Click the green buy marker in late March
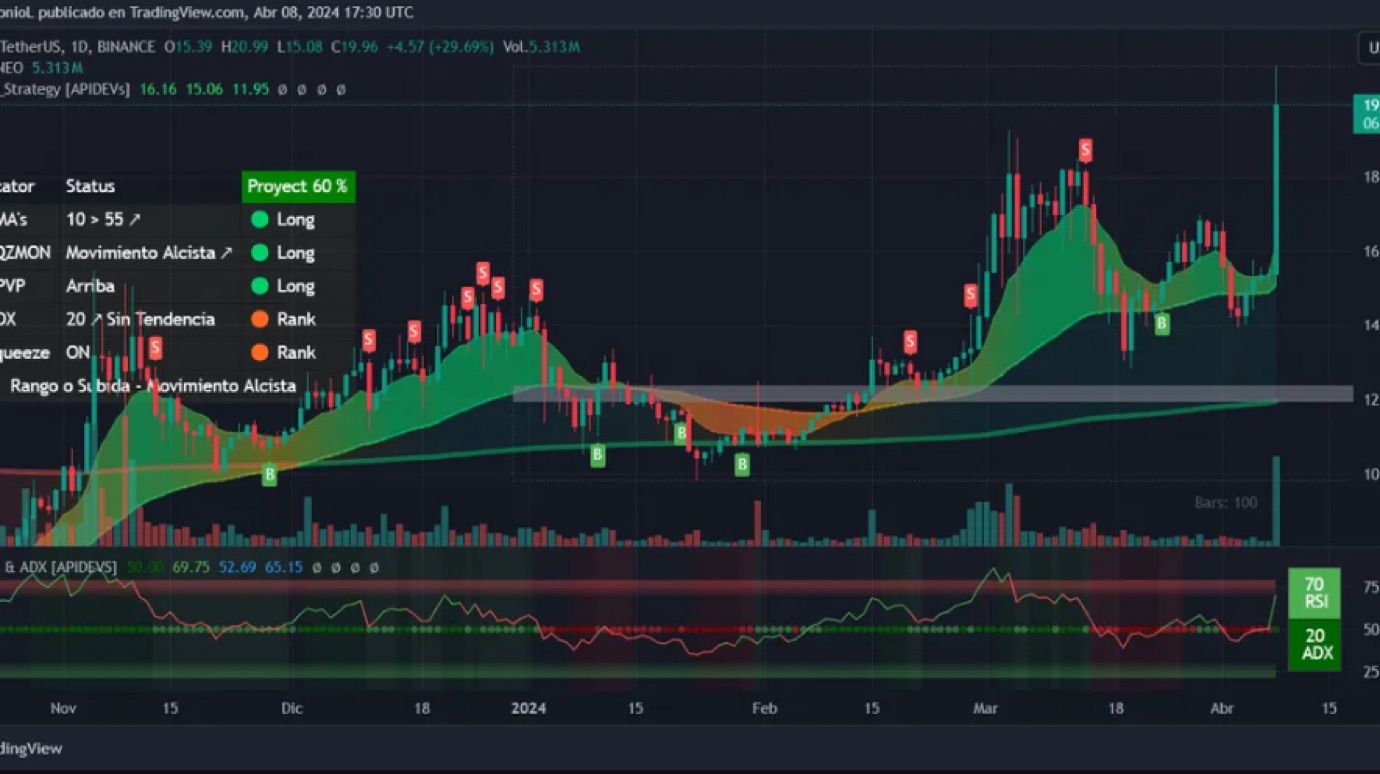 [x=1162, y=323]
